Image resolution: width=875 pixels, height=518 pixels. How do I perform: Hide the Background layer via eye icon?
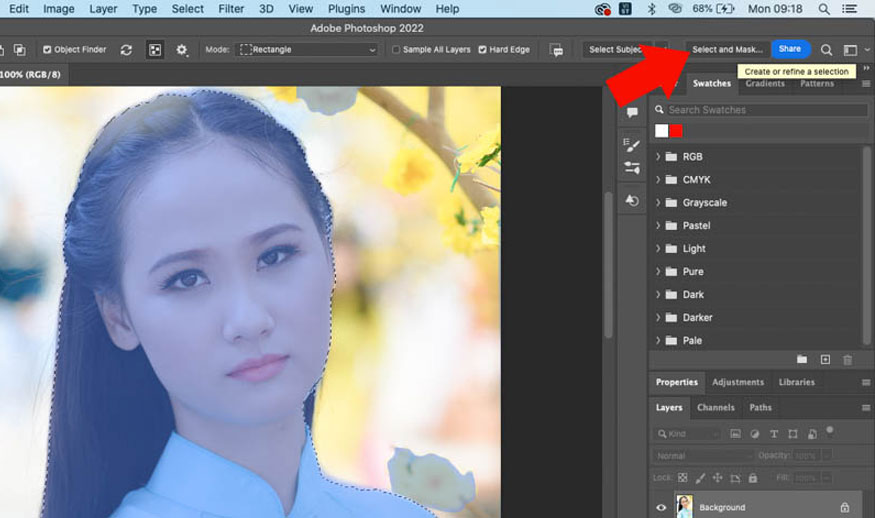[x=661, y=507]
